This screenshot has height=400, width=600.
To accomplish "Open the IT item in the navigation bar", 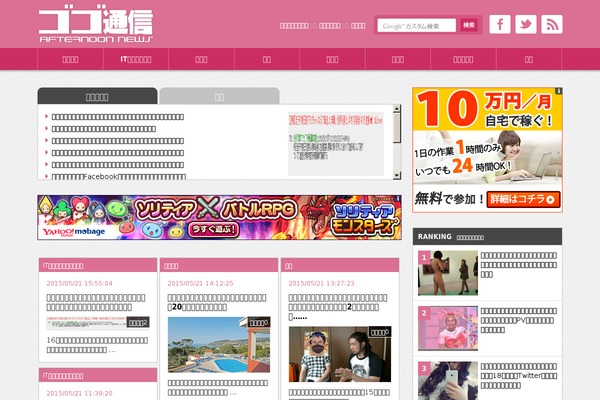I will [x=136, y=59].
